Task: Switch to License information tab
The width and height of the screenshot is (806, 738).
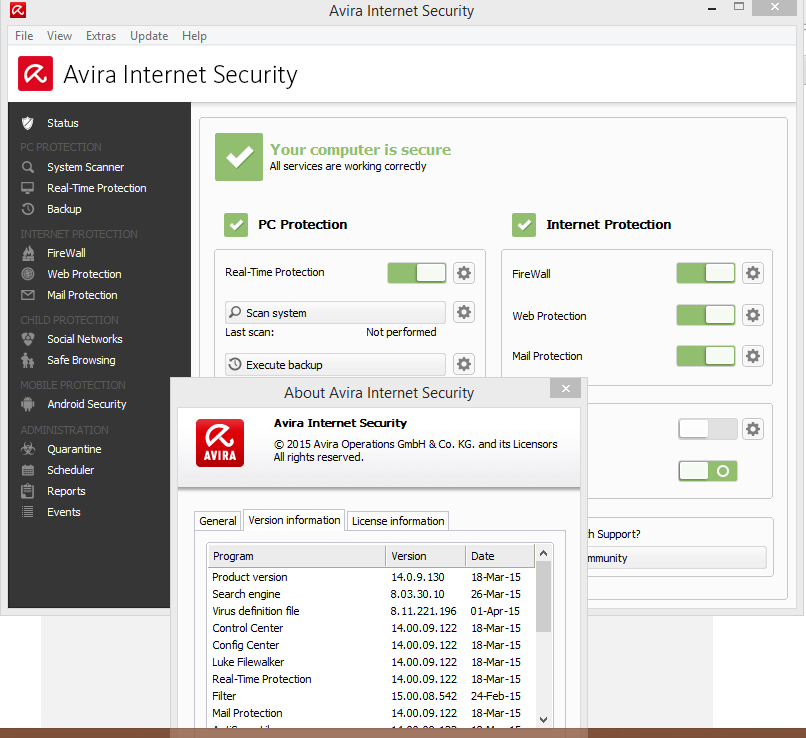Action: pyautogui.click(x=397, y=521)
